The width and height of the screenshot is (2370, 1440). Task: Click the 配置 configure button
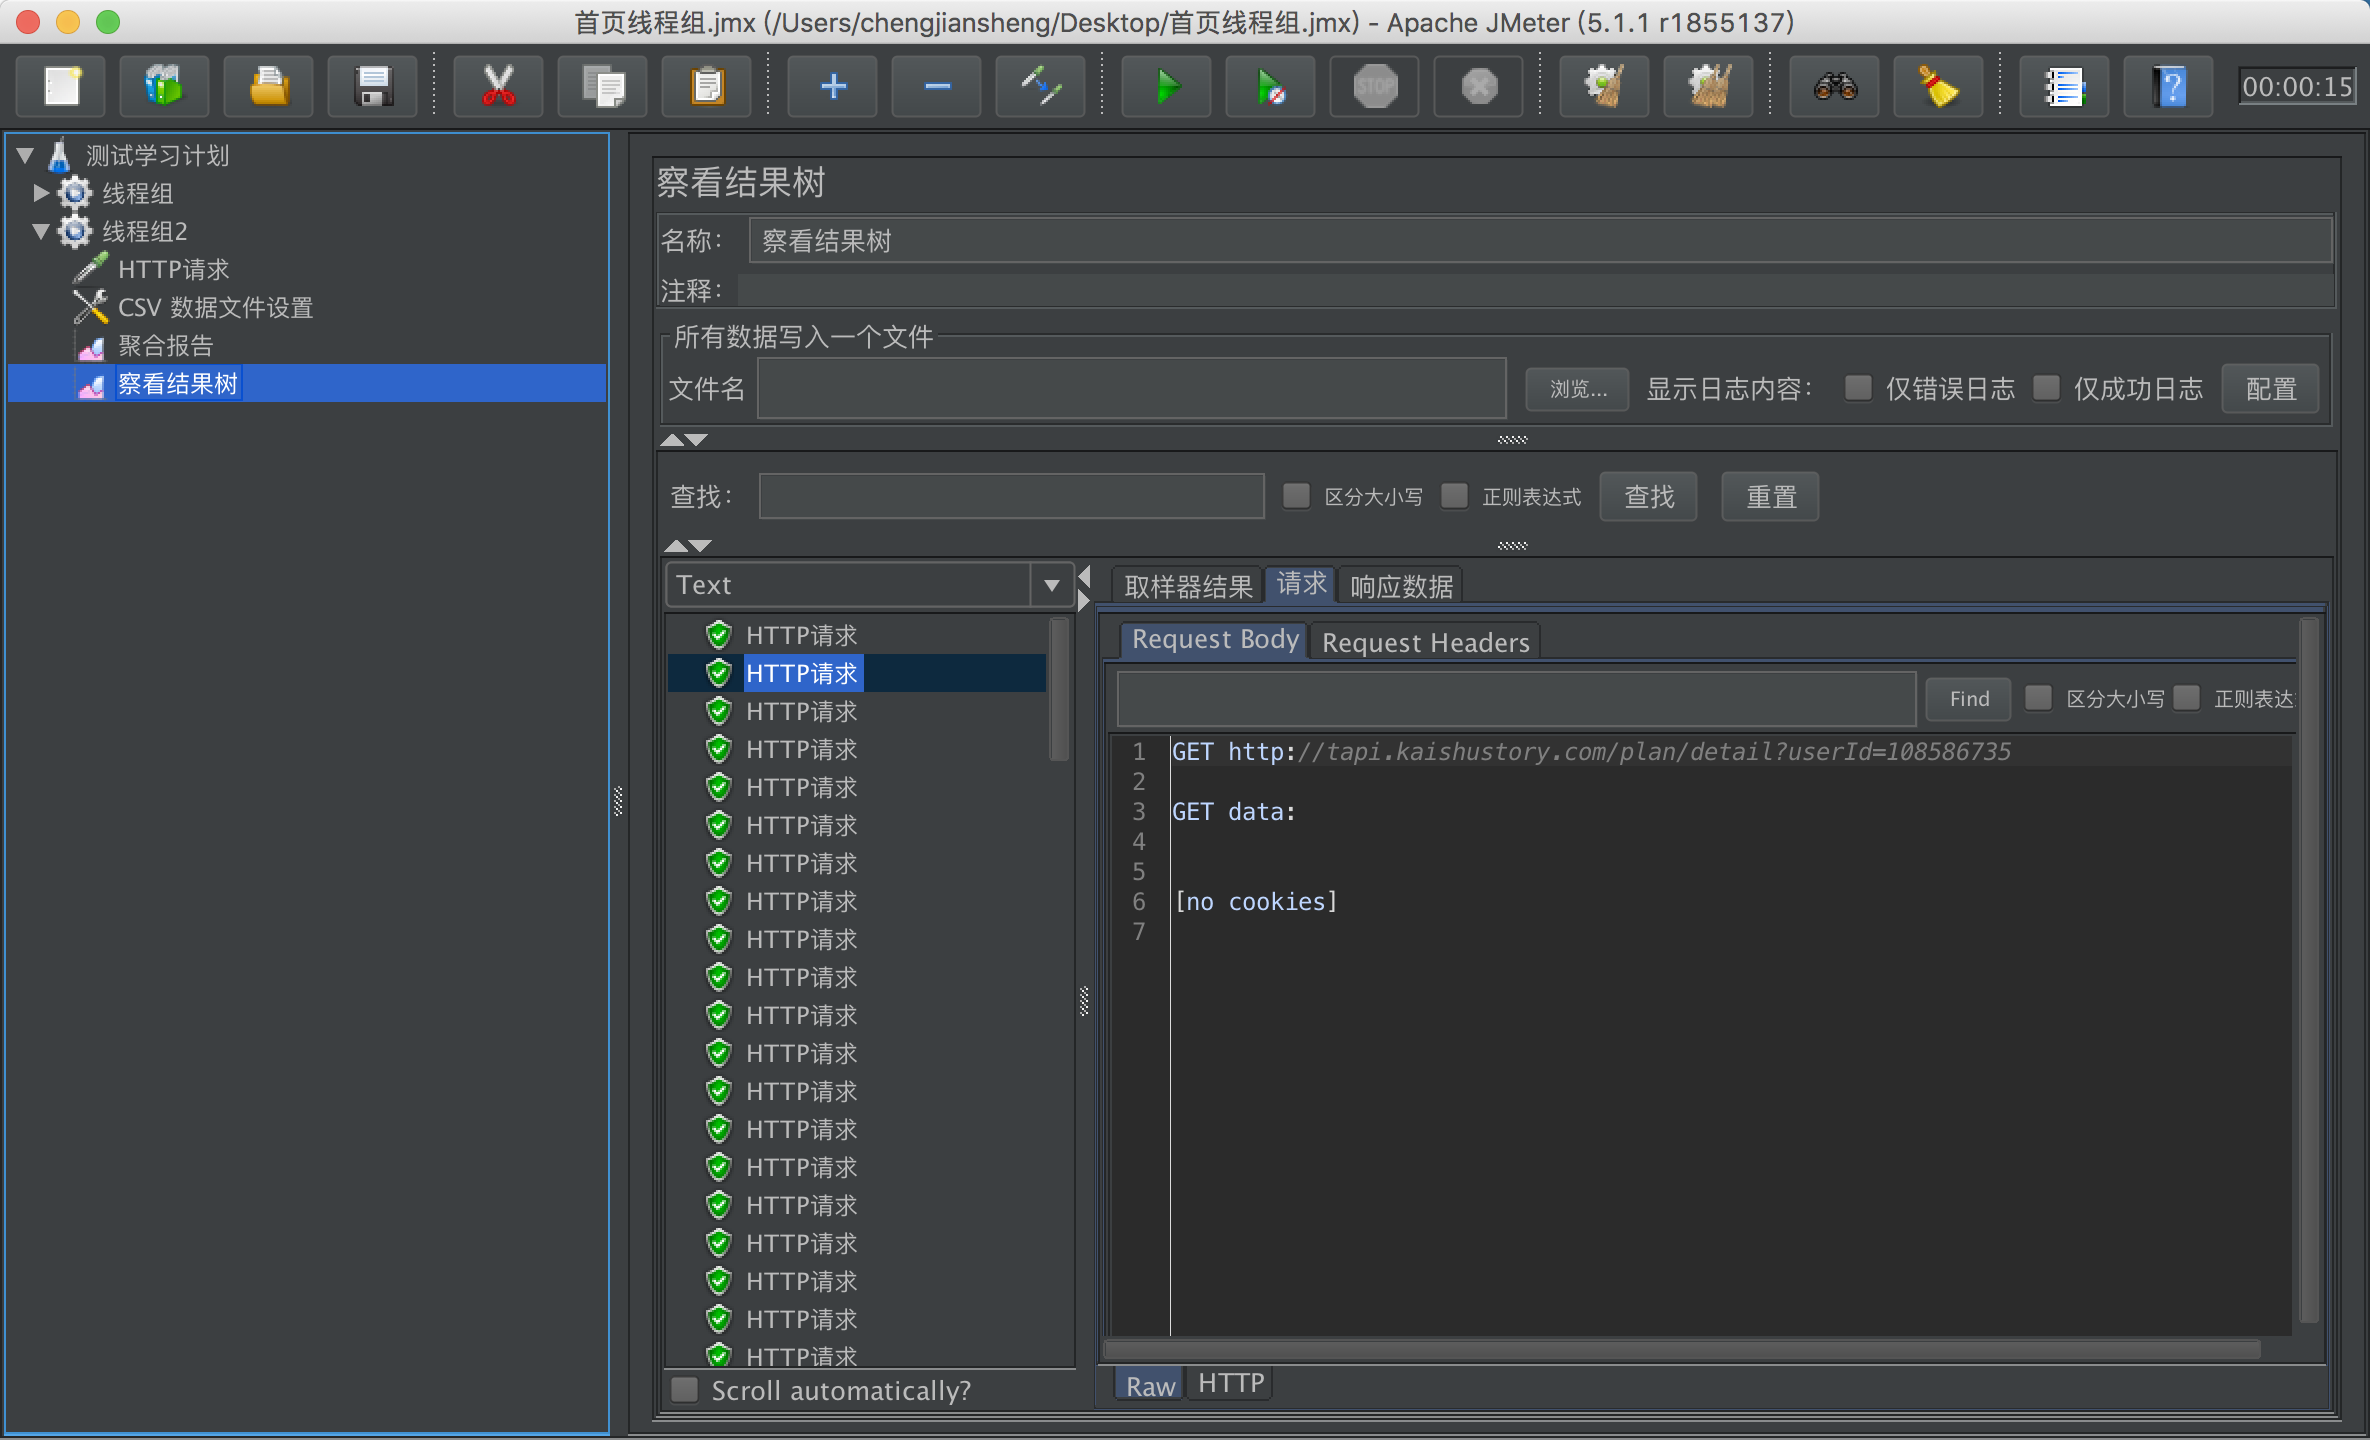tap(2270, 389)
